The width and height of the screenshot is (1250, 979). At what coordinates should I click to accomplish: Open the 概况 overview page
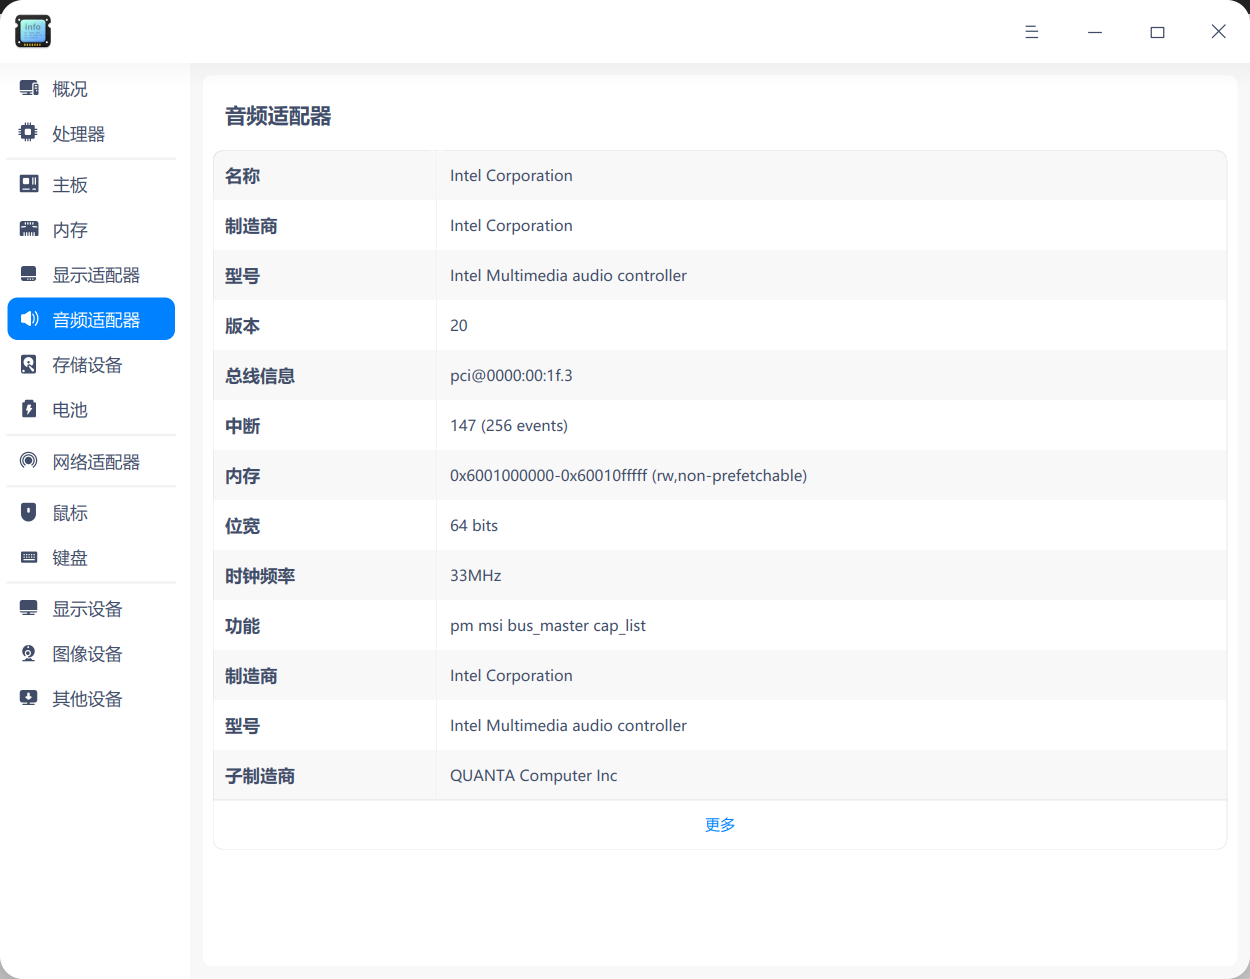(x=91, y=89)
